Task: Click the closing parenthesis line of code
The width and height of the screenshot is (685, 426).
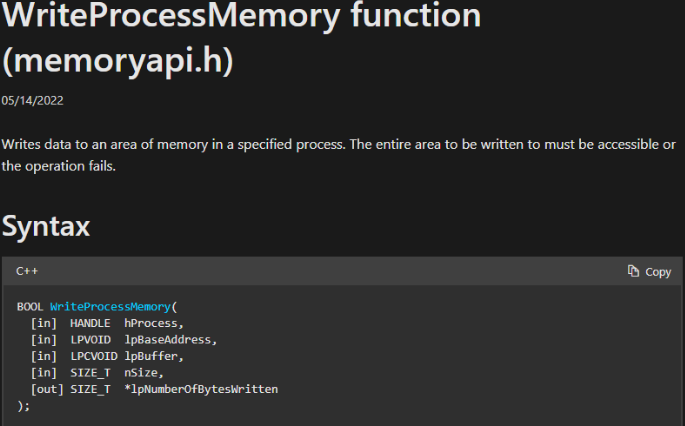Action: coord(24,405)
